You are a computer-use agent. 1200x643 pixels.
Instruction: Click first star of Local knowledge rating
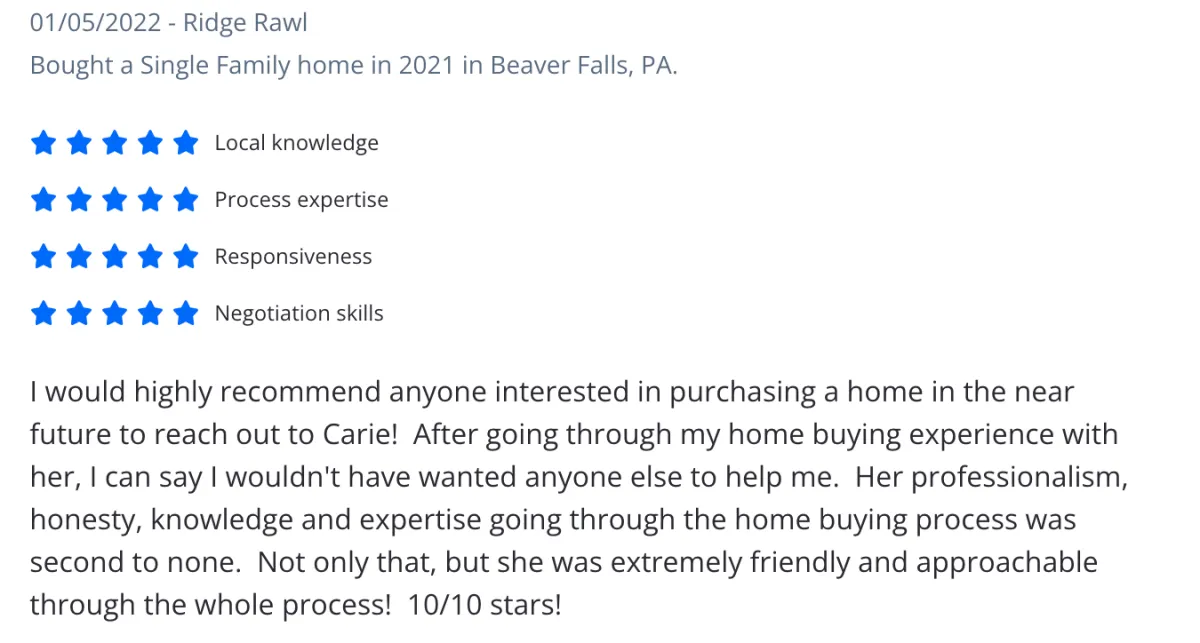coord(43,143)
